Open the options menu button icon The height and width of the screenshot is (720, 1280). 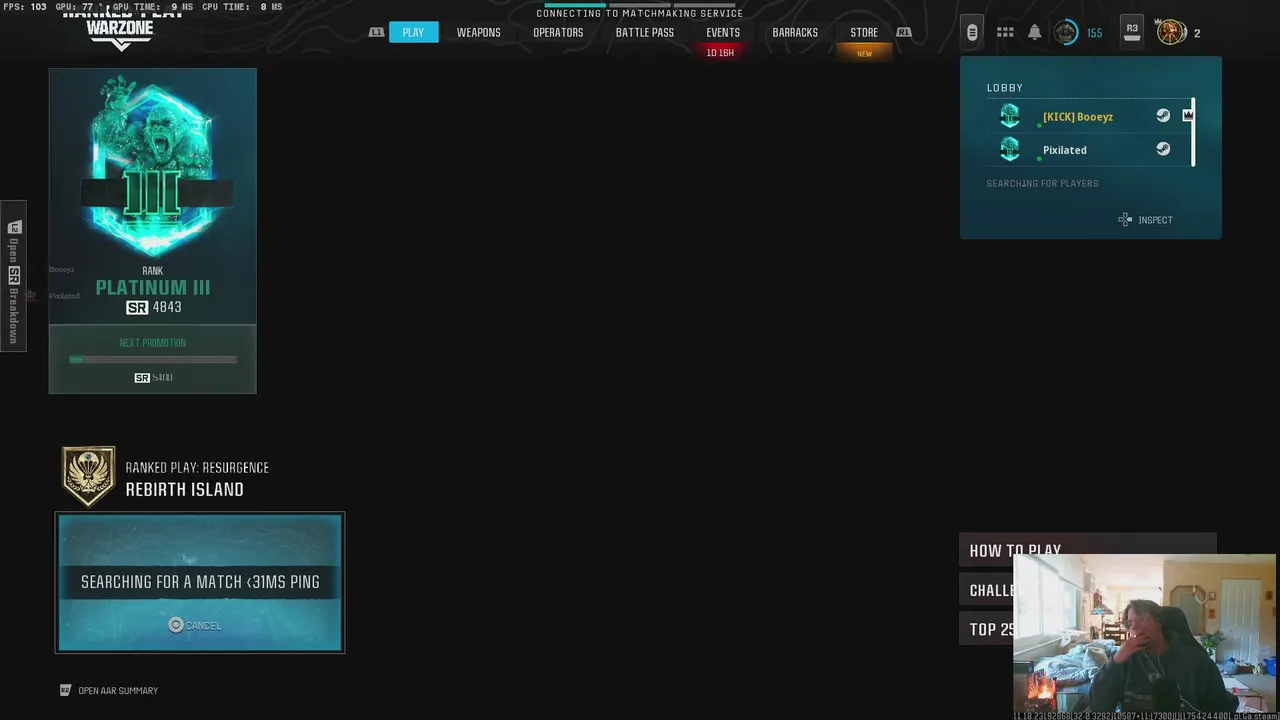(972, 32)
